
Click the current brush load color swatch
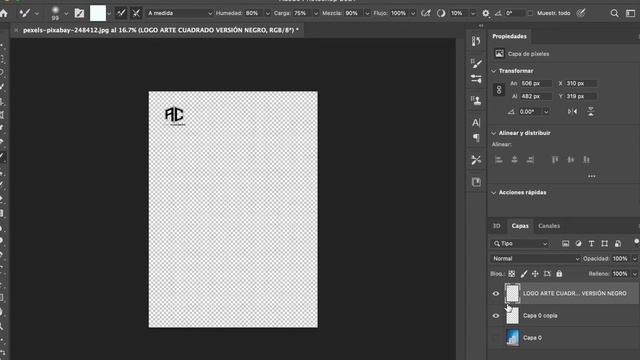click(98, 13)
